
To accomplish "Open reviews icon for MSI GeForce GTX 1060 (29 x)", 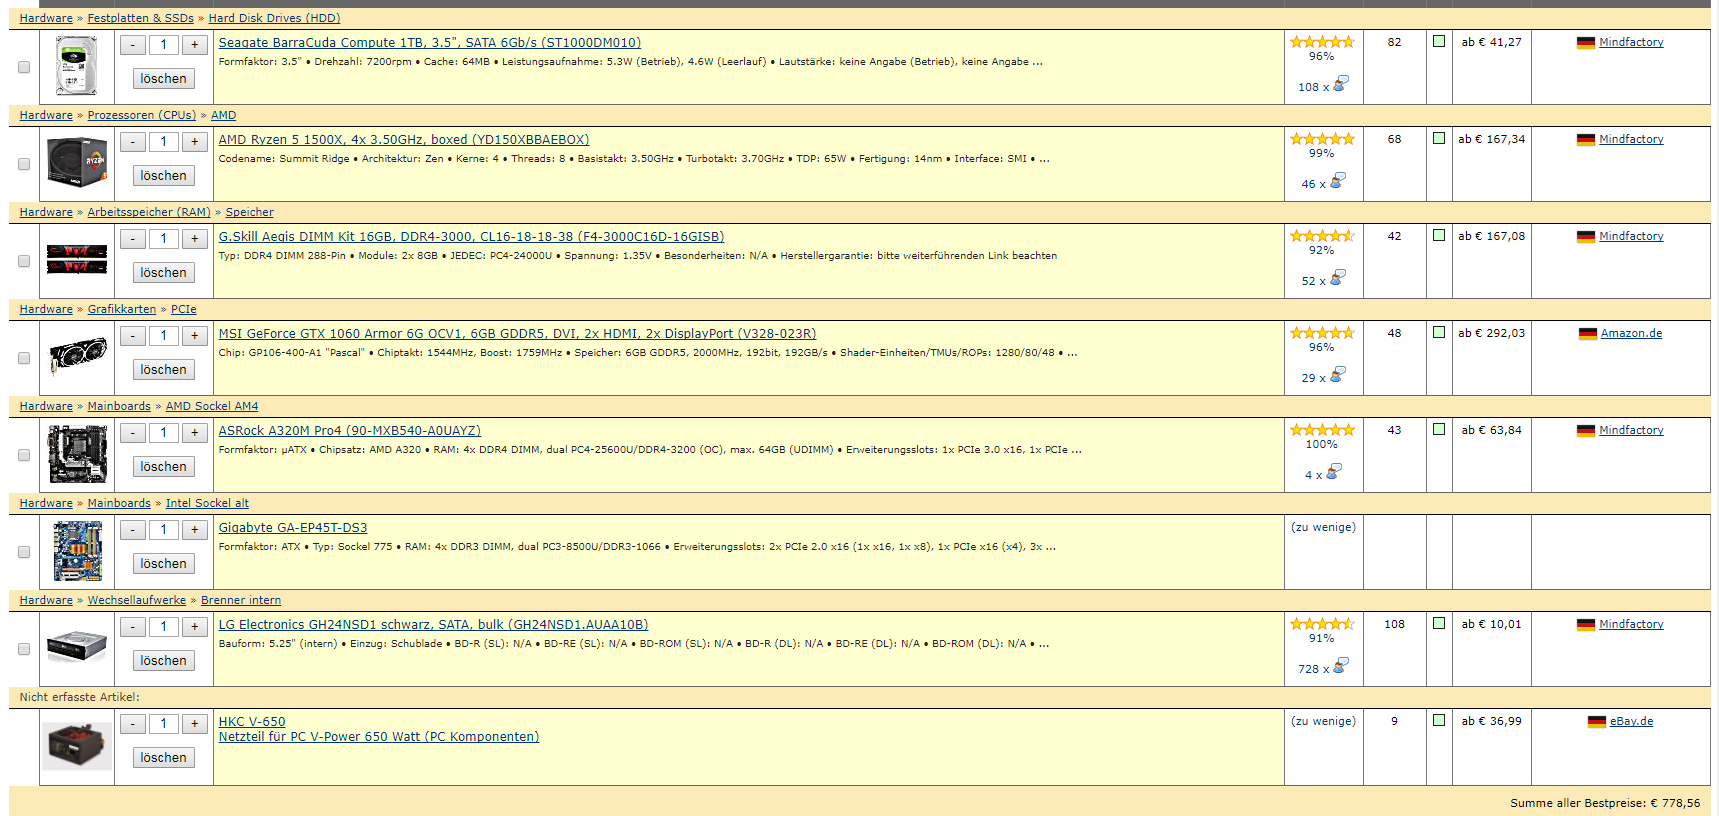I will (x=1338, y=374).
